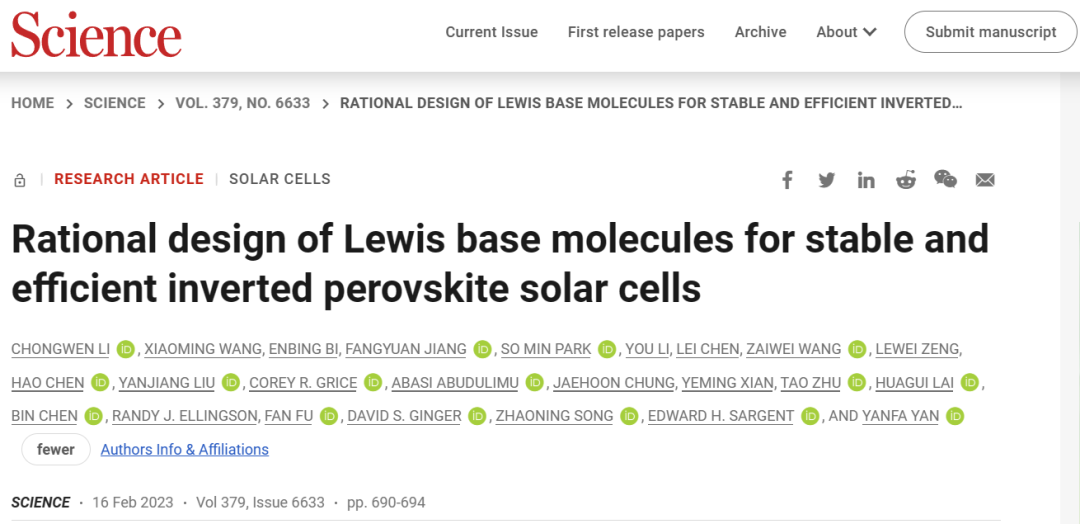Open the Archive menu item

pos(760,32)
